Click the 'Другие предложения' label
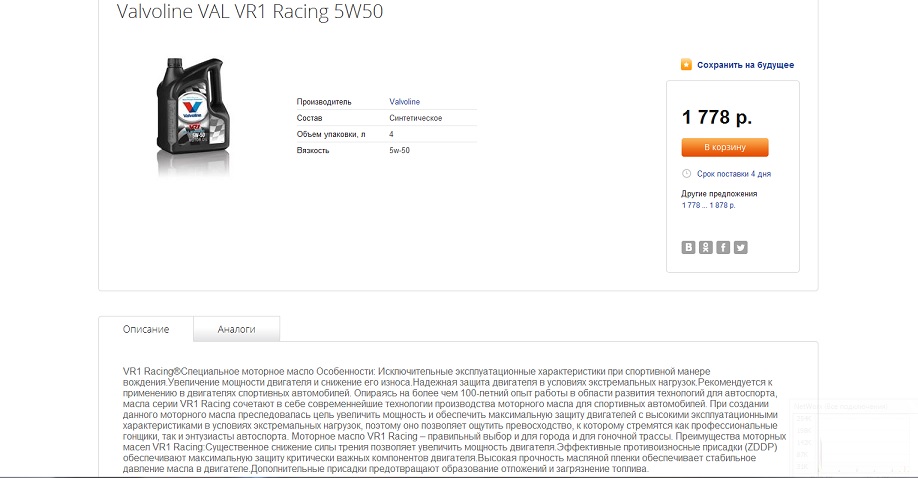Image resolution: width=918 pixels, height=478 pixels. coord(719,193)
